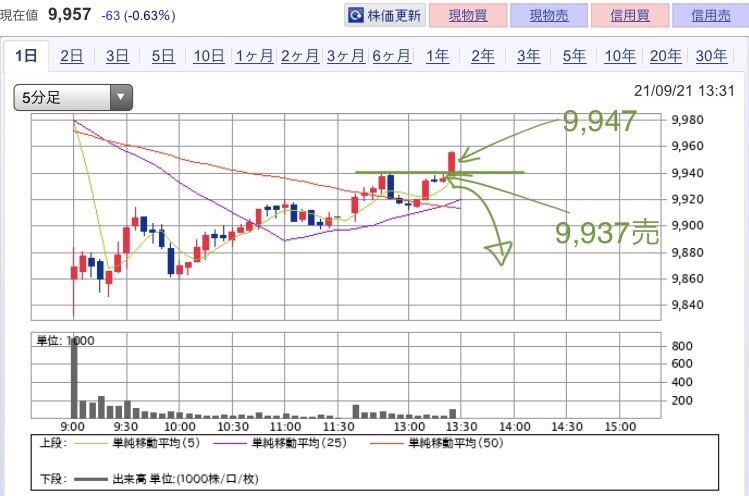Click the refresh icon on 株価更新
This screenshot has width=749, height=496.
356,15
